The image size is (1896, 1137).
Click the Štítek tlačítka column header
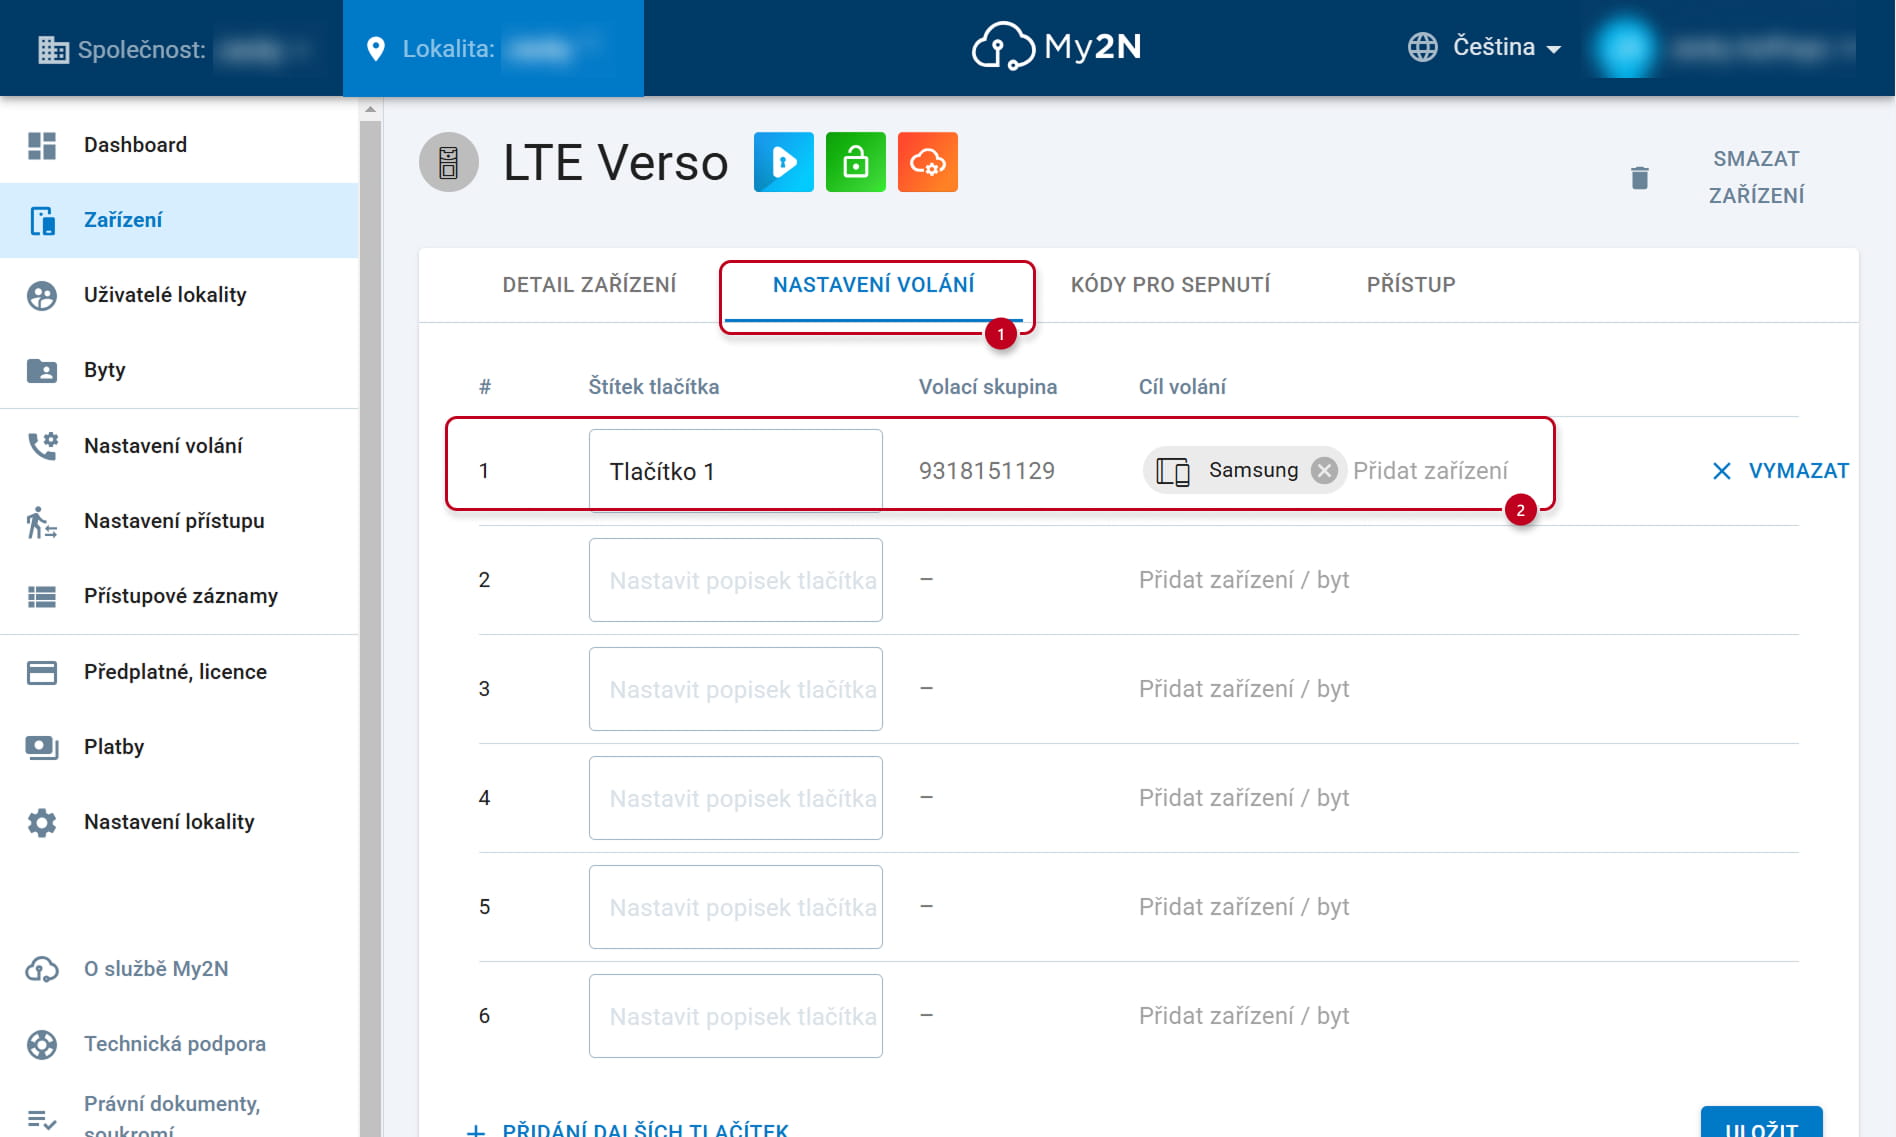[654, 387]
